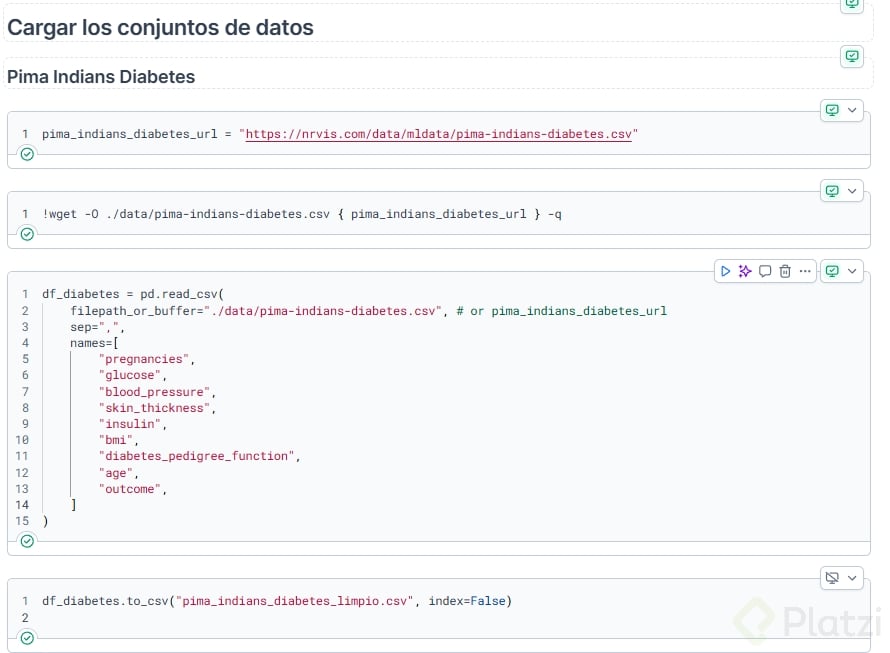Image resolution: width=890 pixels, height=653 pixels.
Task: Click status checkmark under the wget cell
Action: pyautogui.click(x=27, y=234)
